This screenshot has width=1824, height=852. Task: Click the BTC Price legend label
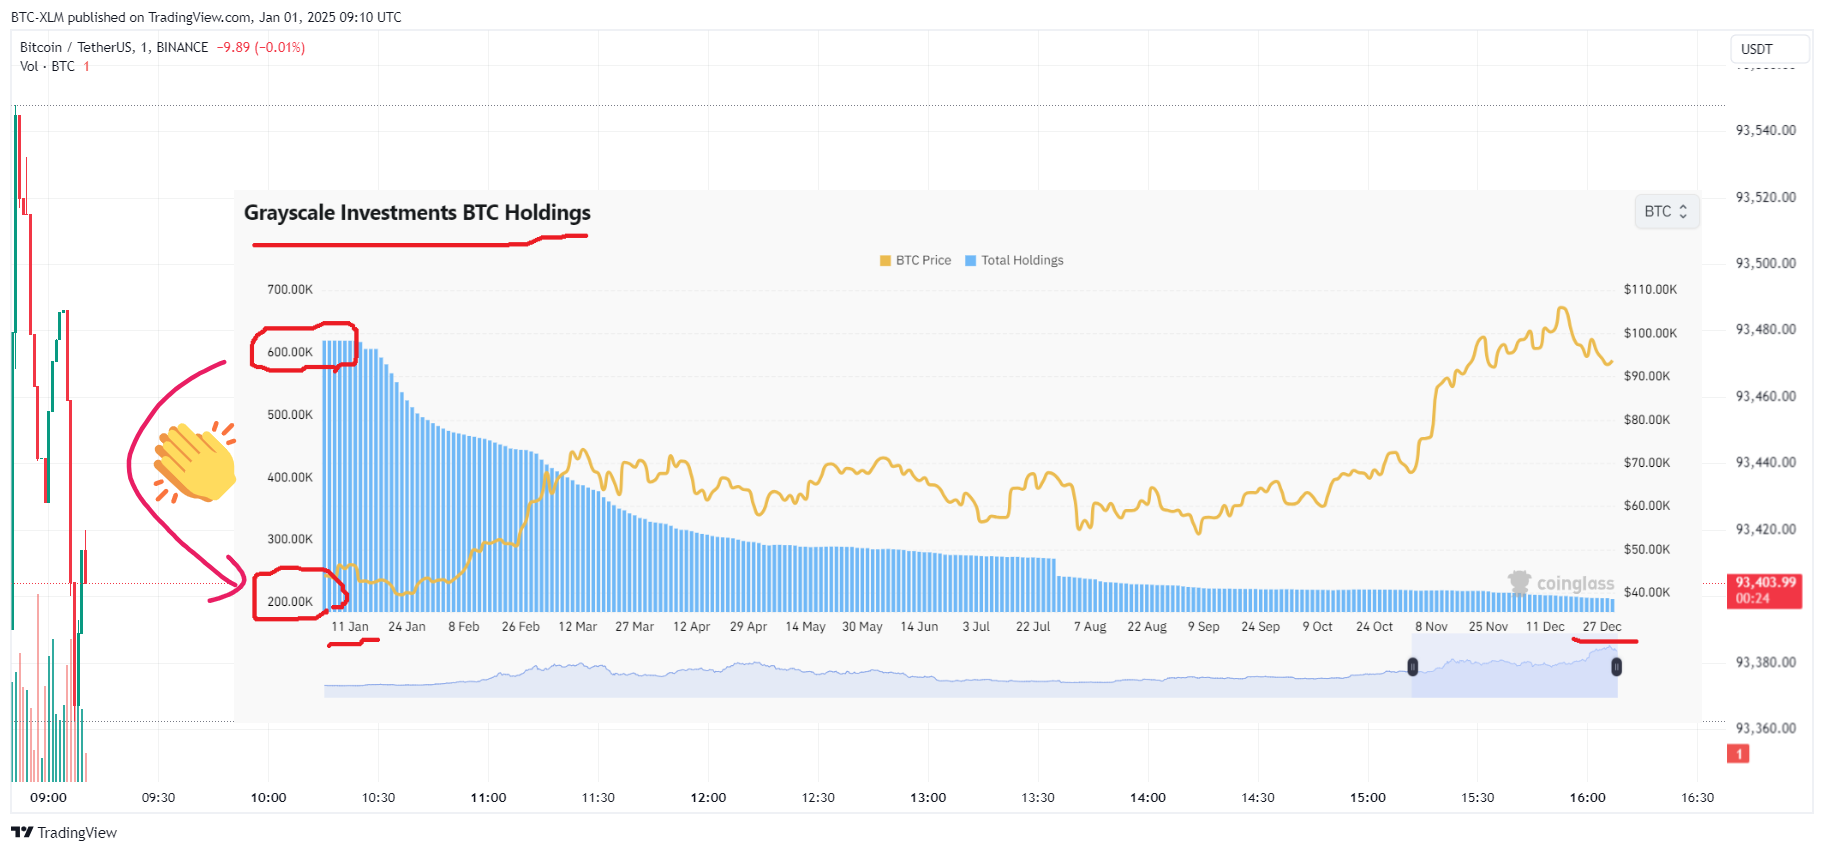point(923,260)
